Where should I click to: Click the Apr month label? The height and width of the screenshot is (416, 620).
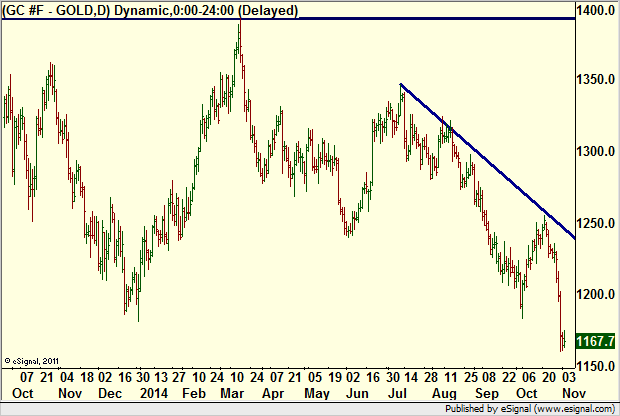tap(273, 393)
